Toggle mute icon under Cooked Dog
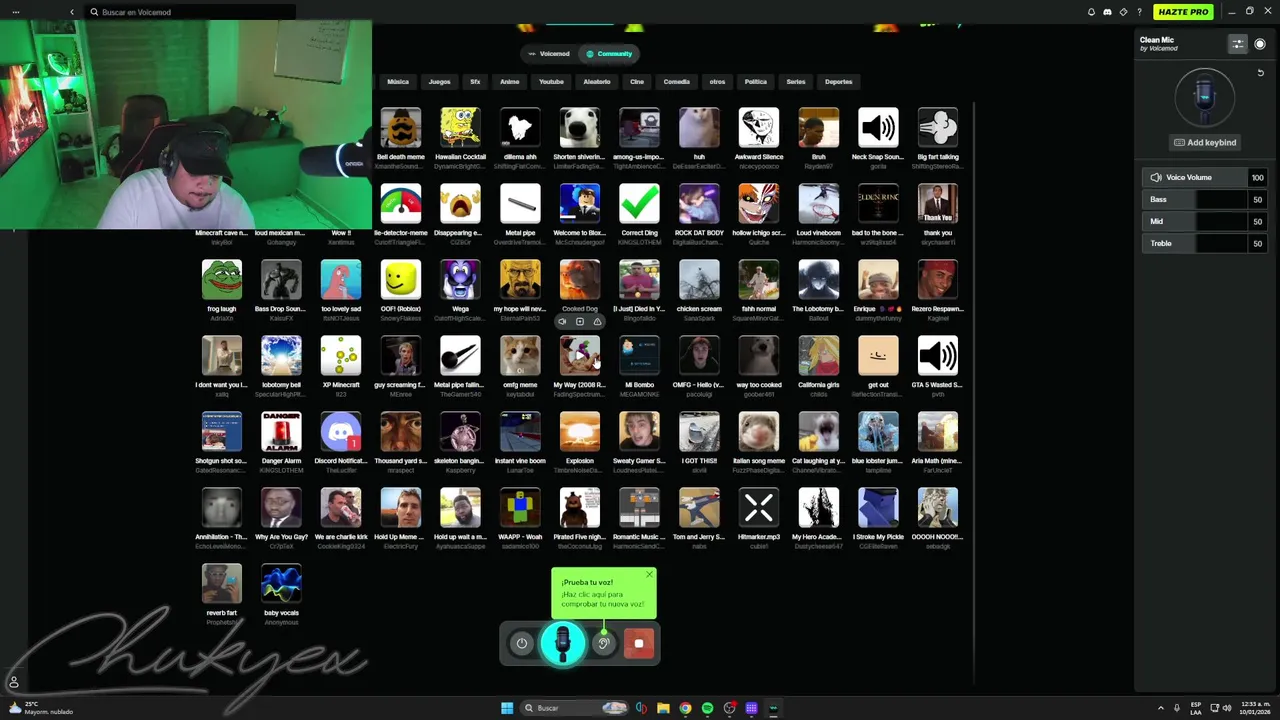 click(562, 322)
